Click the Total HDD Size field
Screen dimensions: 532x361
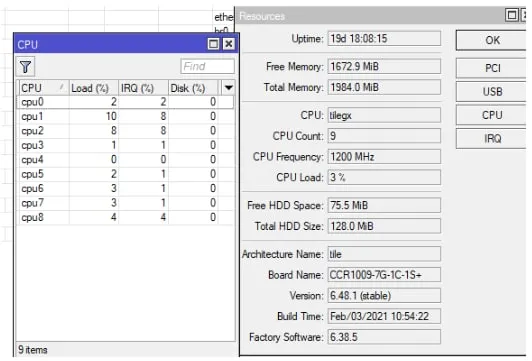click(384, 226)
